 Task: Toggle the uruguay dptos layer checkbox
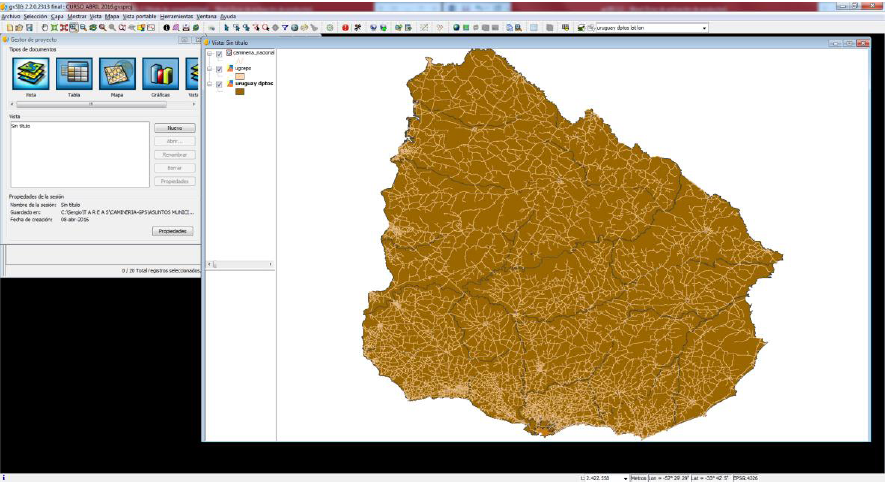click(x=219, y=84)
